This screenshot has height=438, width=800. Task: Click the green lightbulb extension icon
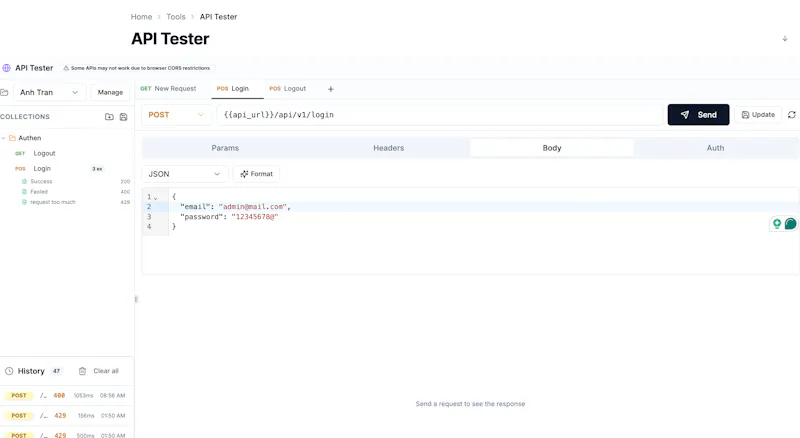click(777, 224)
